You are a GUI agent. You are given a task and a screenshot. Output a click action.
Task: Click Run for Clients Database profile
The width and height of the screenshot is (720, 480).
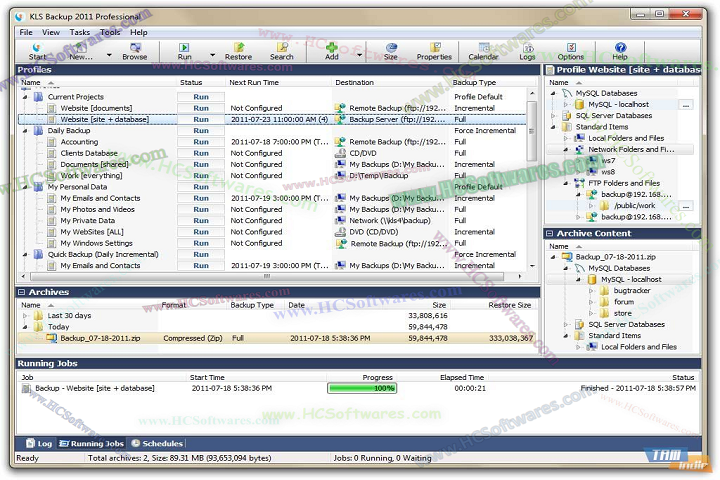click(x=201, y=153)
